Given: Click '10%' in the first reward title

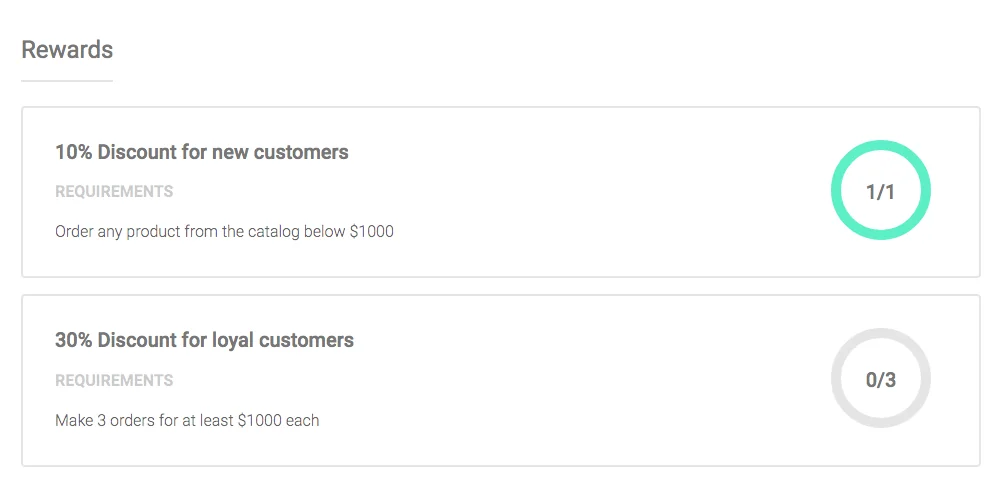Looking at the screenshot, I should [x=73, y=153].
